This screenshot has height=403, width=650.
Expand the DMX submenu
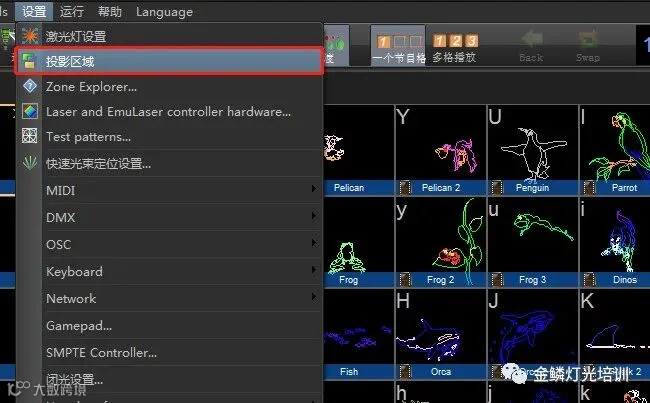click(x=169, y=217)
